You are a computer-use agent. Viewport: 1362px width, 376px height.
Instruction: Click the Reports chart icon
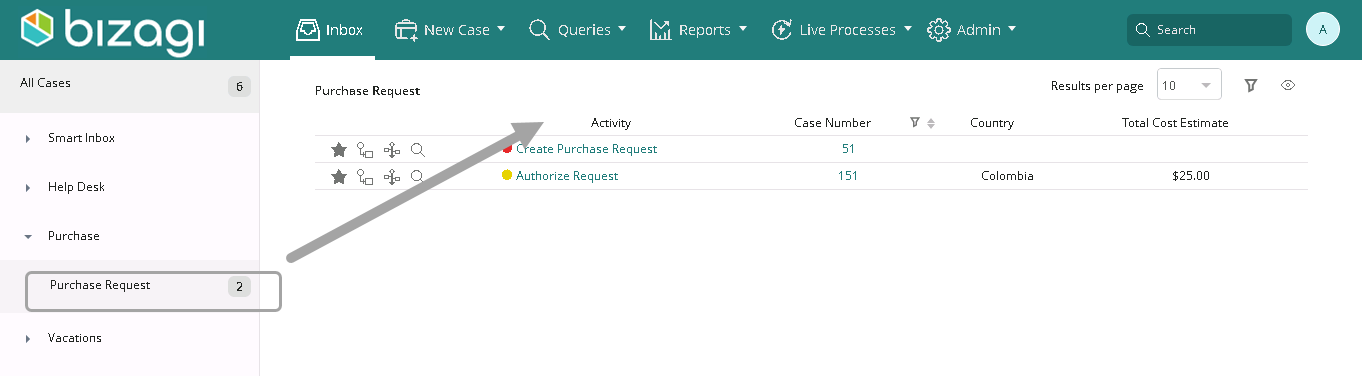coord(660,30)
